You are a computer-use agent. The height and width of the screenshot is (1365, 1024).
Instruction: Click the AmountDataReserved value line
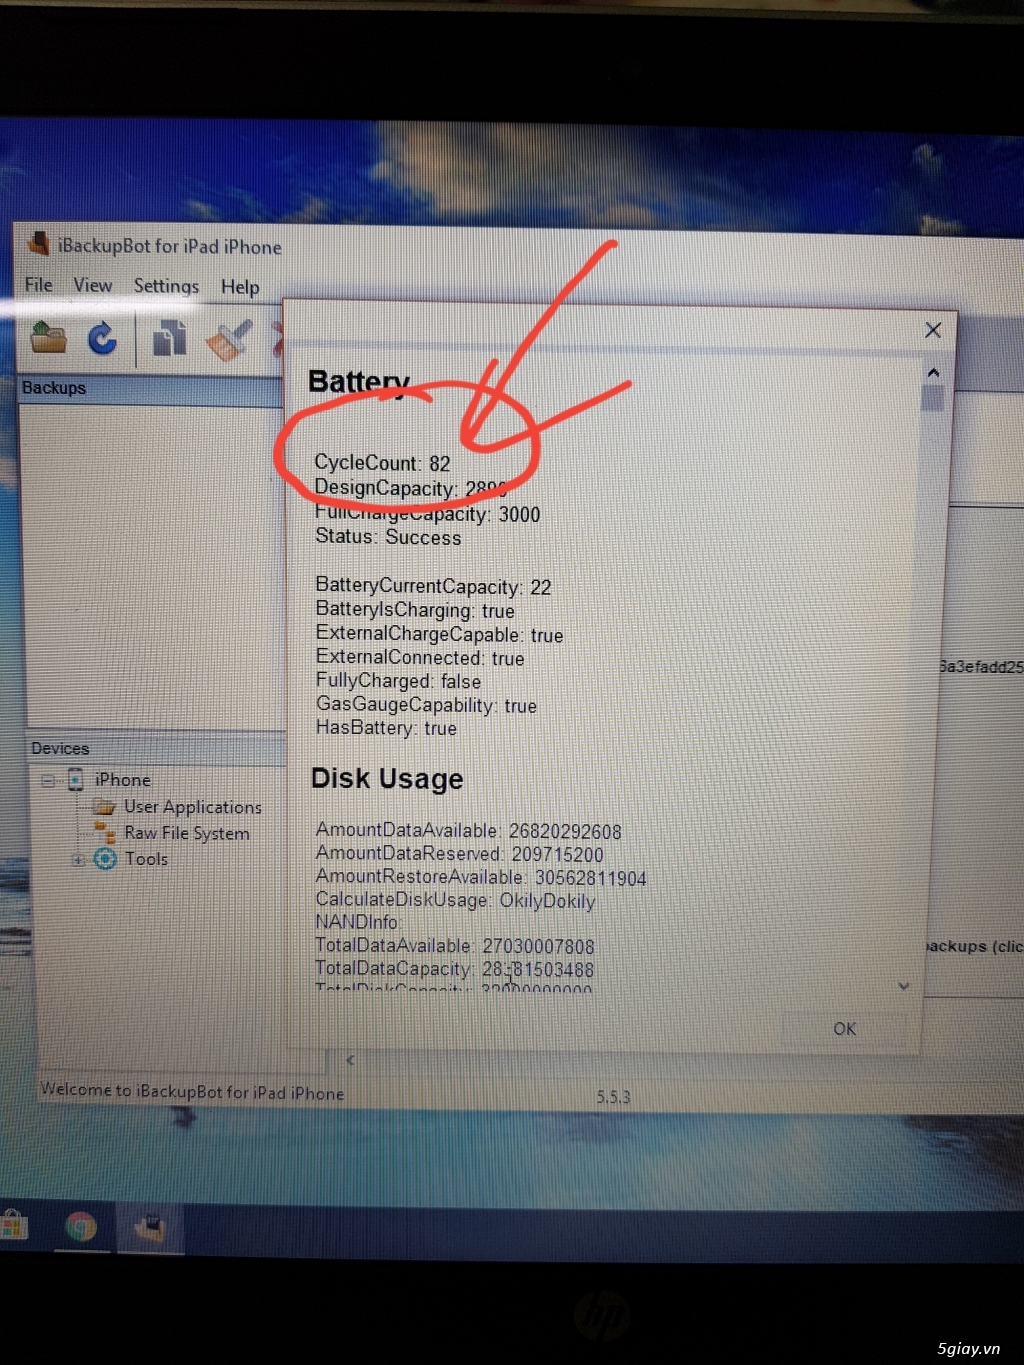click(x=459, y=854)
